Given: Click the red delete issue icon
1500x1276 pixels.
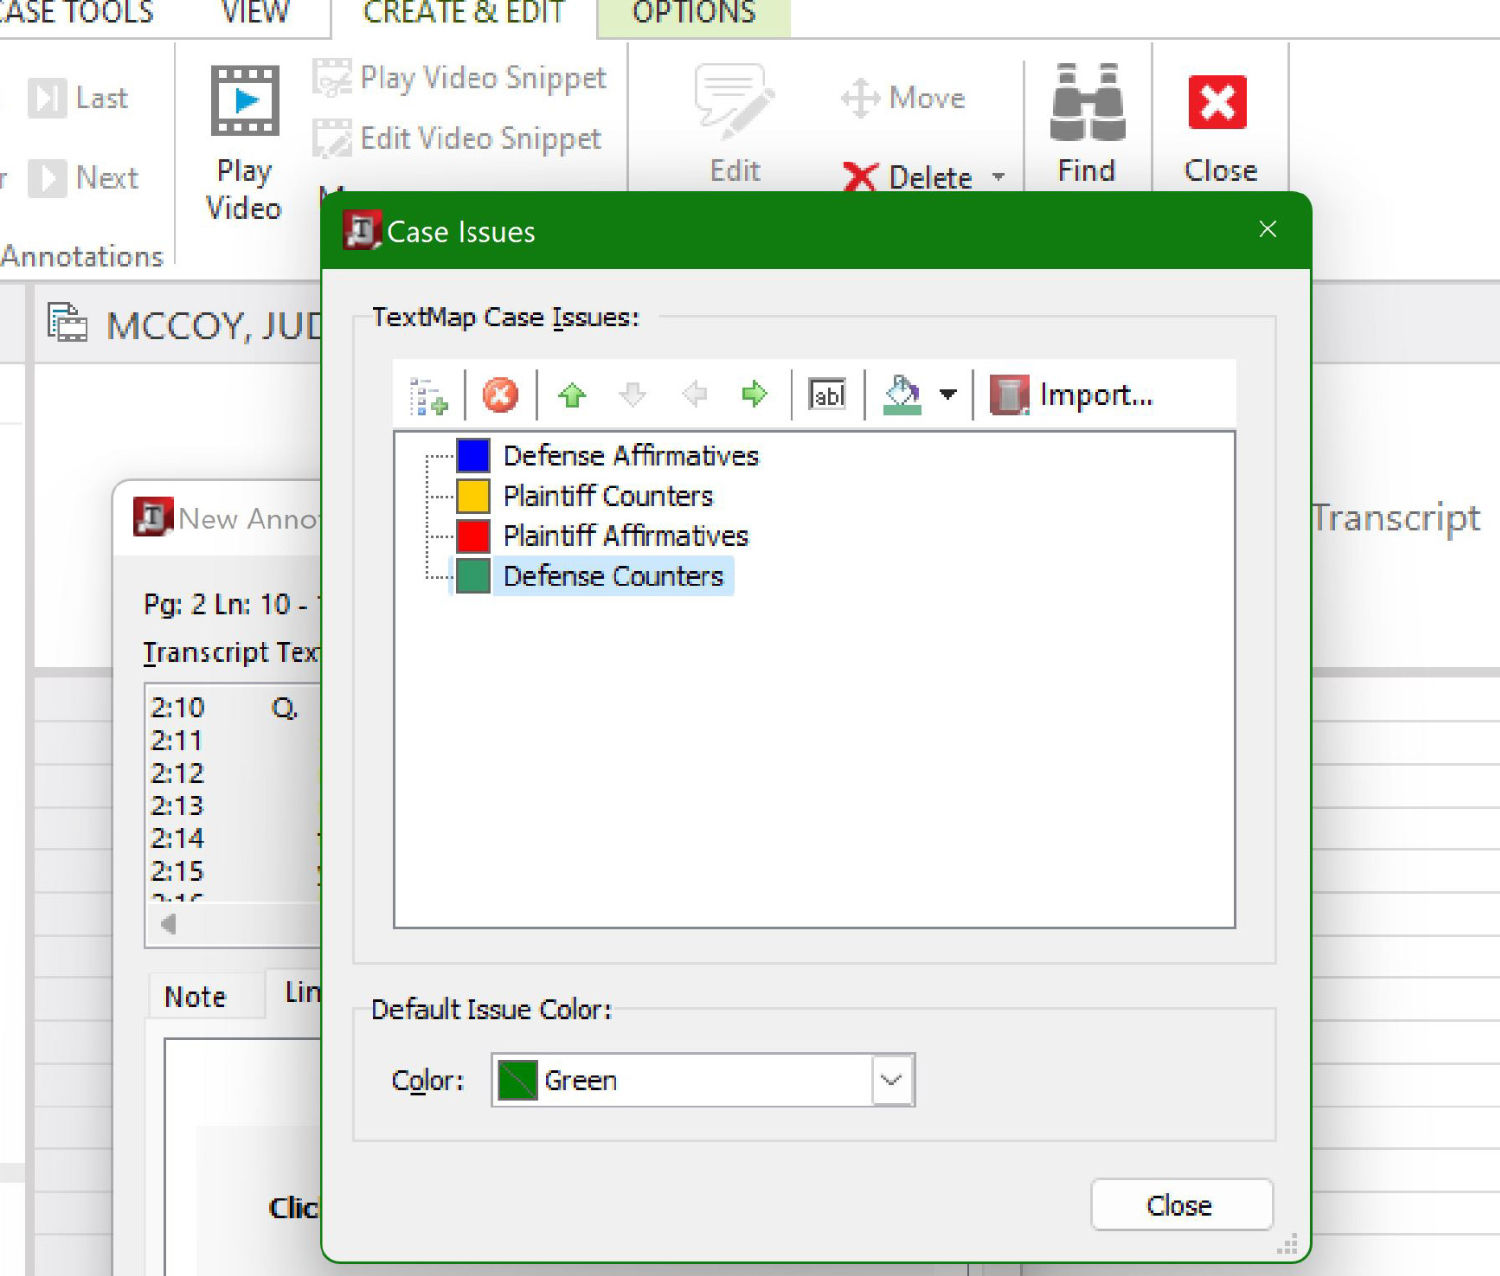Looking at the screenshot, I should click(500, 395).
